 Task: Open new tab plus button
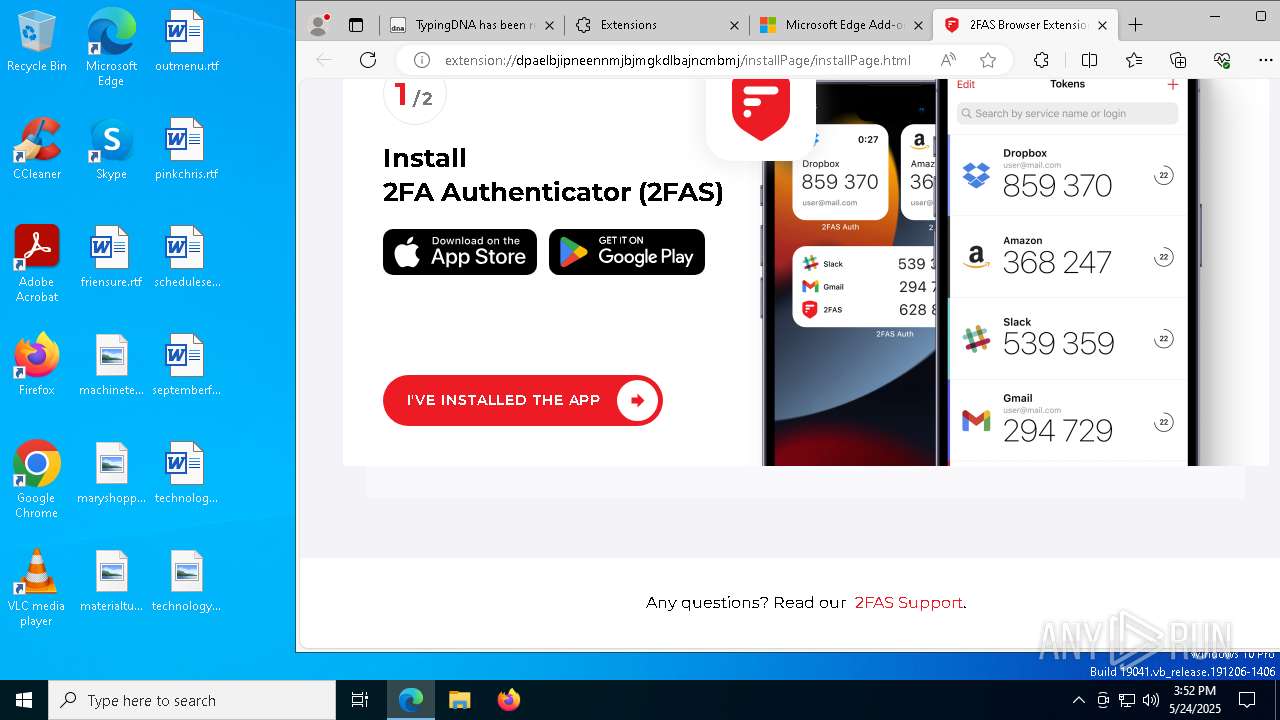tap(1135, 25)
